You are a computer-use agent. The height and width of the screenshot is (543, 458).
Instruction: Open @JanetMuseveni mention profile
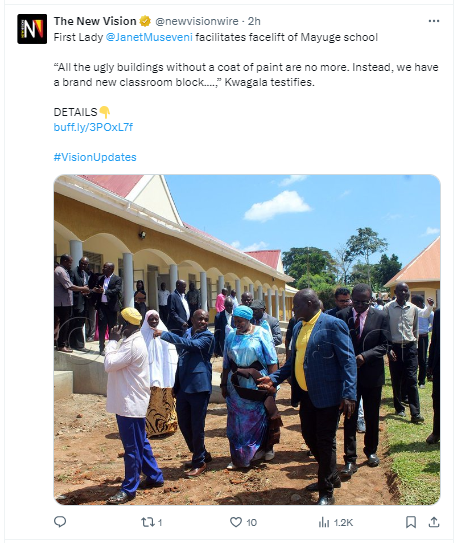tap(149, 37)
